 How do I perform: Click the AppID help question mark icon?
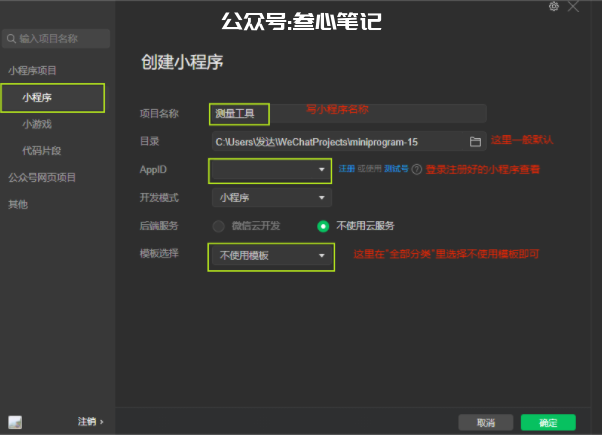pos(417,169)
